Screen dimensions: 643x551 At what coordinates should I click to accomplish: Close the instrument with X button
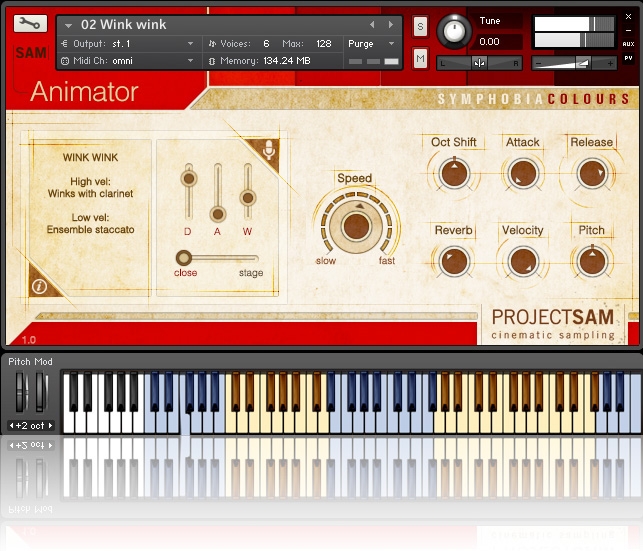pyautogui.click(x=628, y=16)
